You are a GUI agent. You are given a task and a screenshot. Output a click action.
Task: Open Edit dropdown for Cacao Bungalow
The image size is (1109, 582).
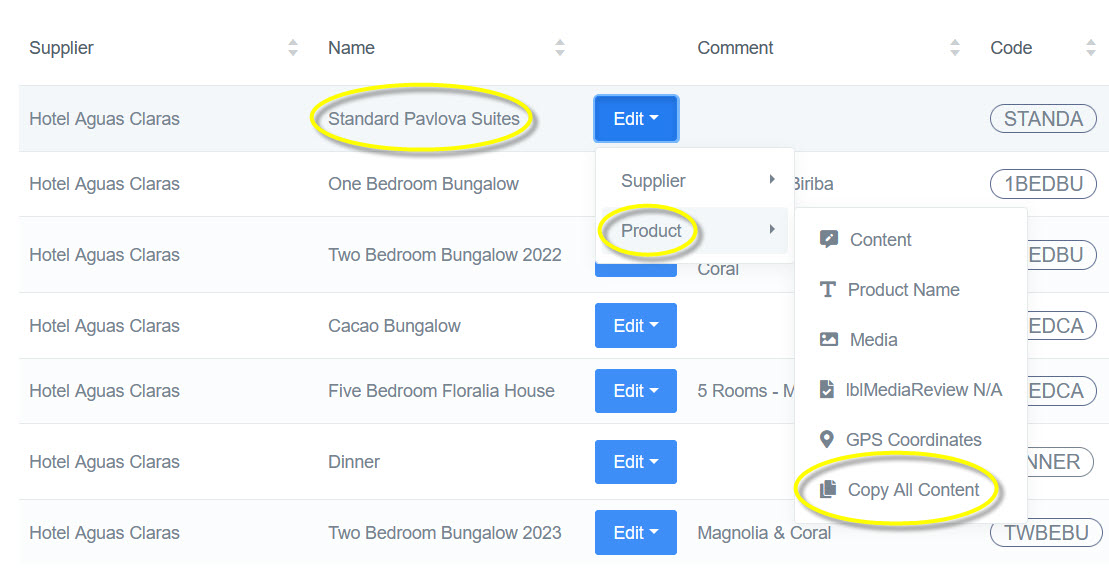click(636, 326)
